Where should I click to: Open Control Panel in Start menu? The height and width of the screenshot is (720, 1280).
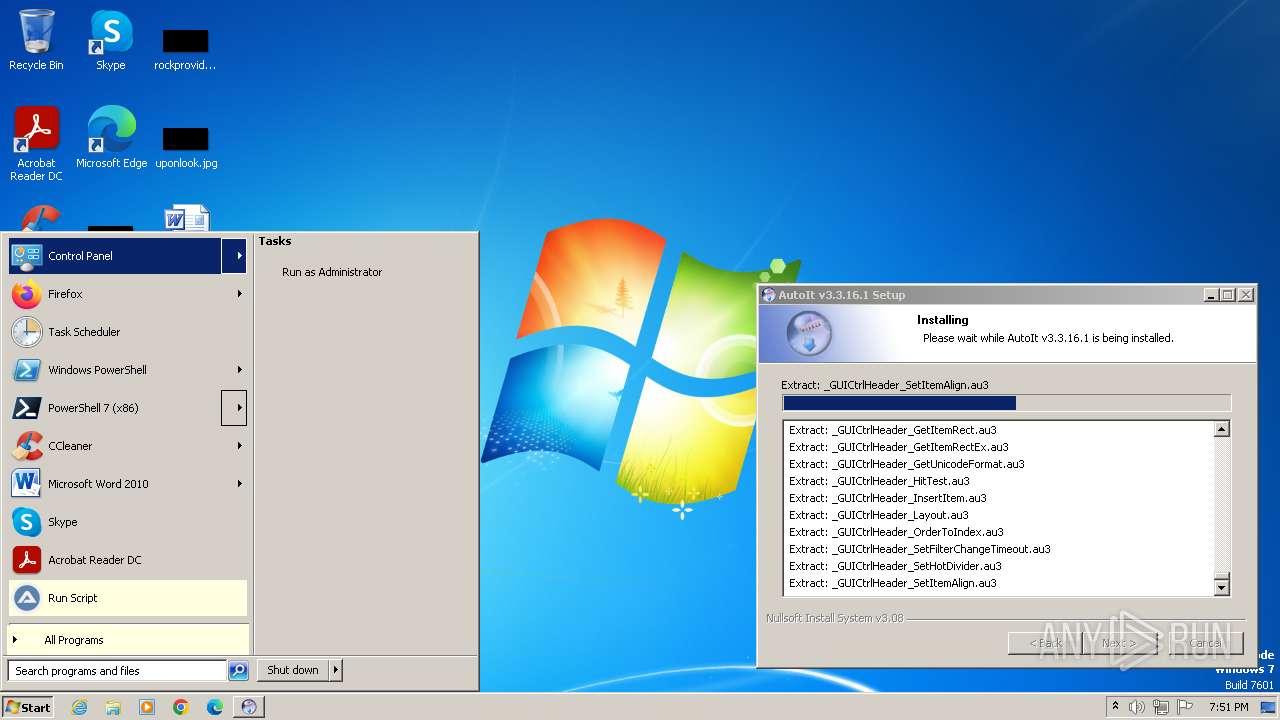(x=115, y=256)
